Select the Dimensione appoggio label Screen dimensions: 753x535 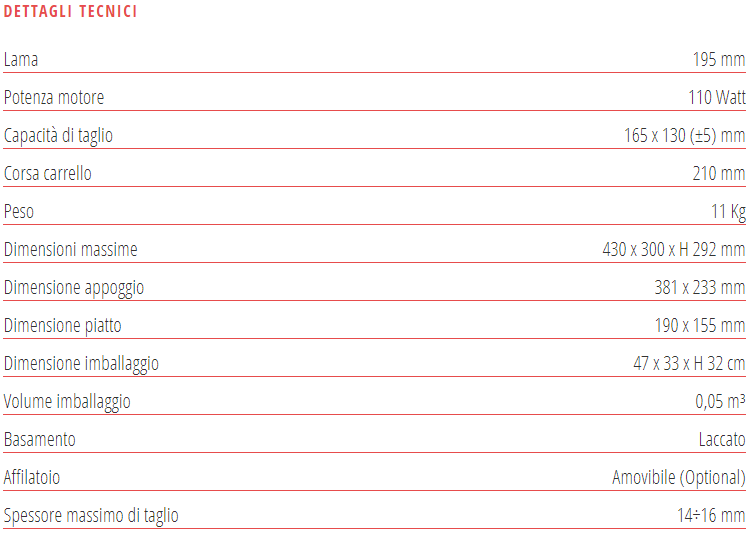click(x=74, y=287)
